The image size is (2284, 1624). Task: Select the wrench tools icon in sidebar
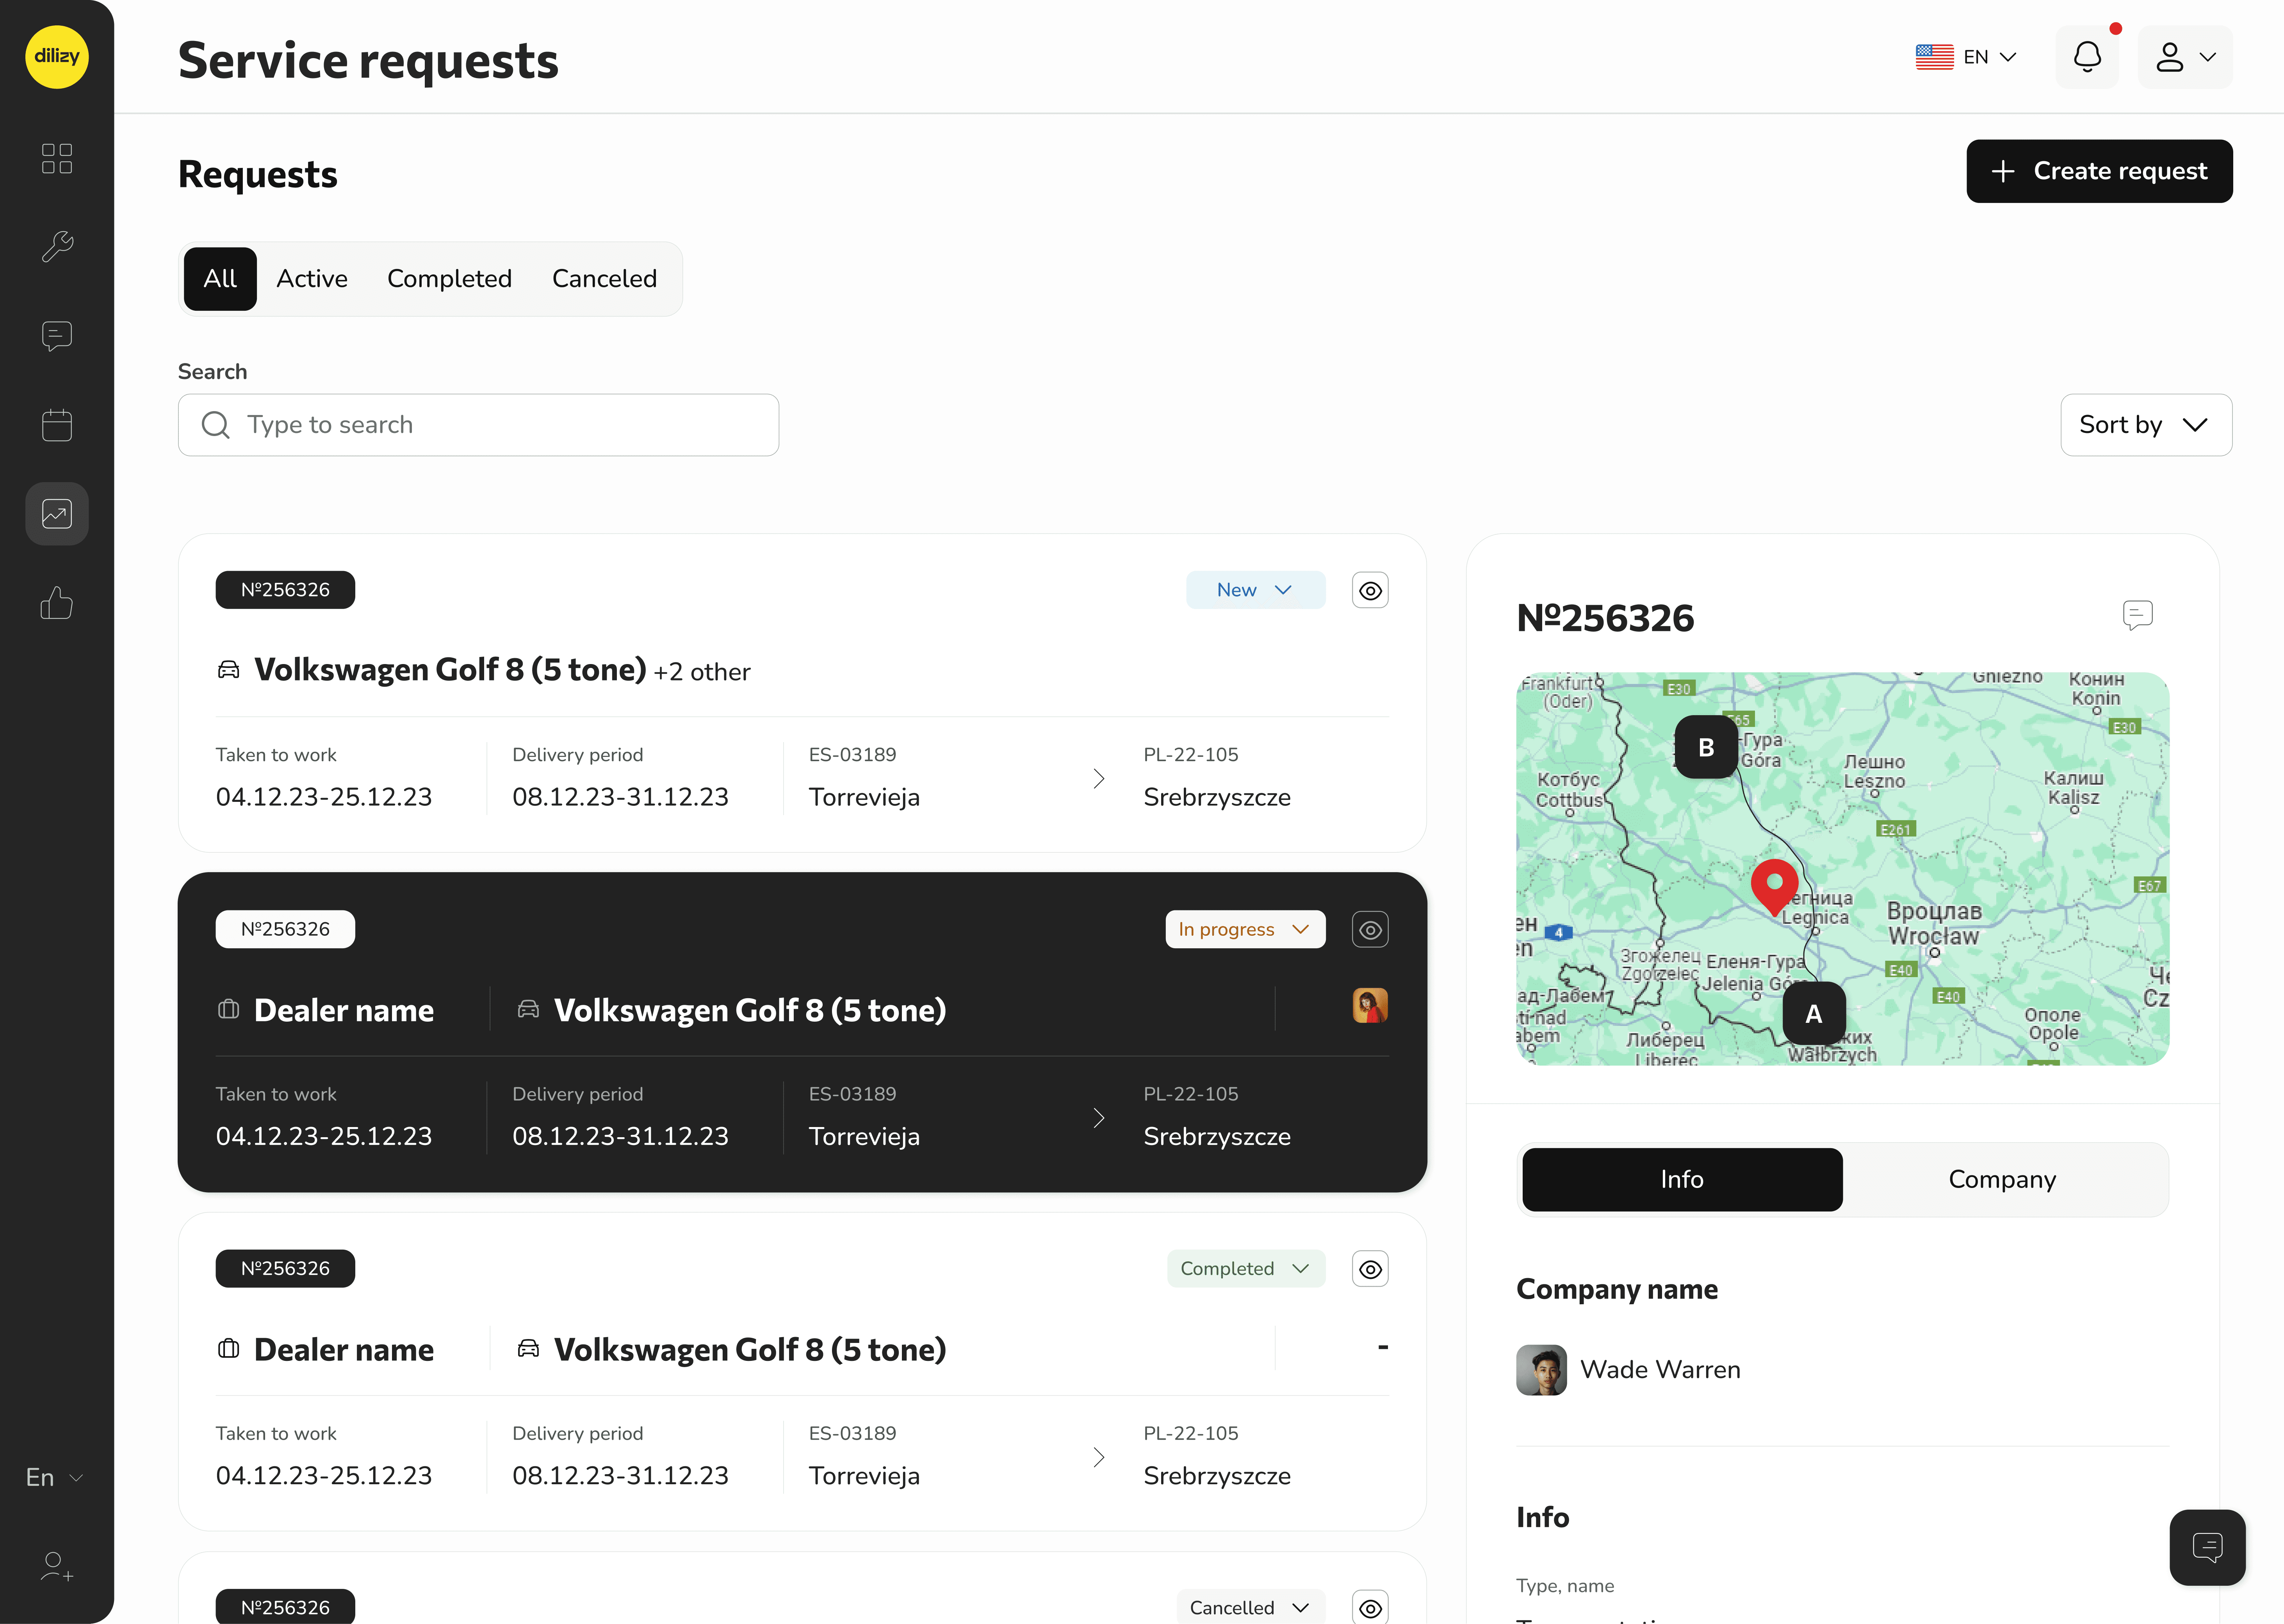(57, 246)
